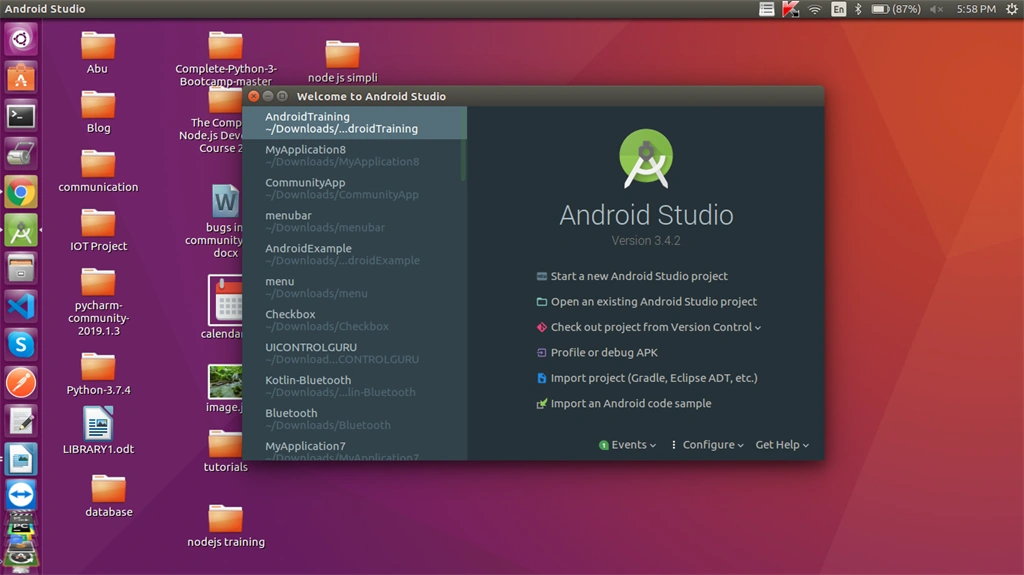Click muted volume indicator in panel
This screenshot has width=1024, height=575.
click(936, 9)
